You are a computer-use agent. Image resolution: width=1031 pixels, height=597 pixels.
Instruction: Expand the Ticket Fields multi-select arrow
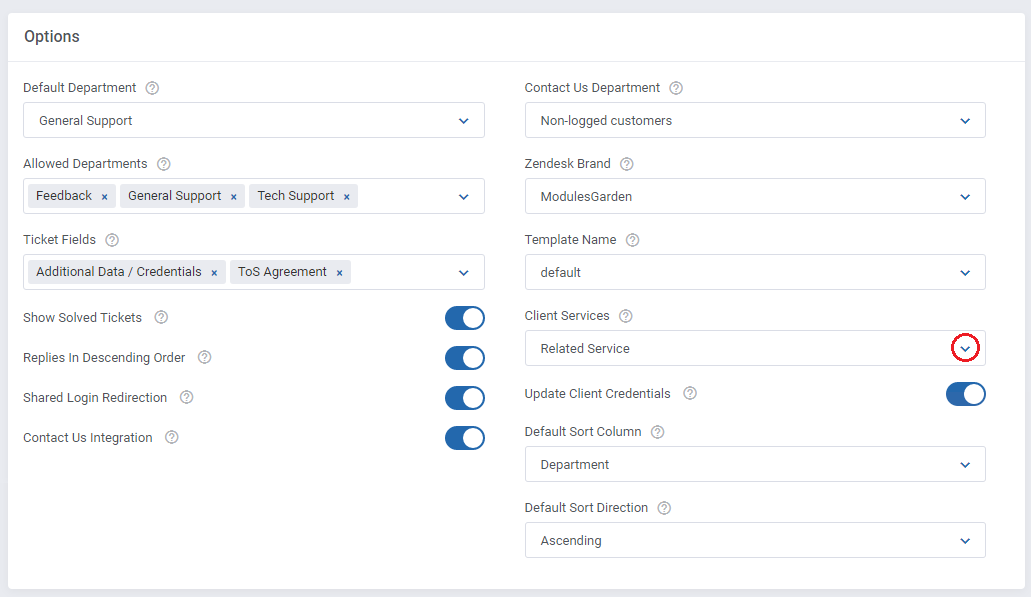[464, 273]
